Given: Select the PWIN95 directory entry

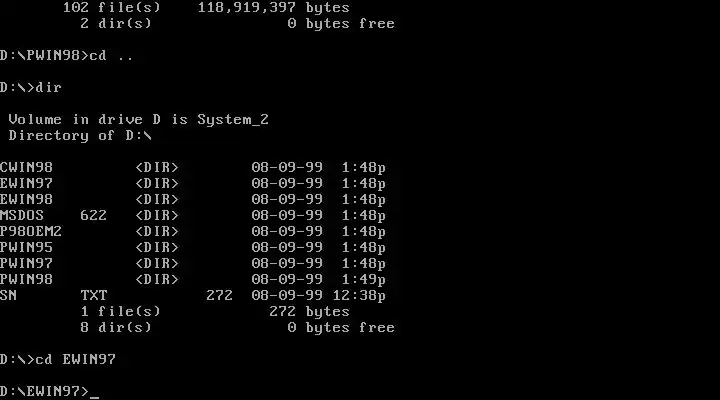Looking at the screenshot, I should [x=193, y=248].
